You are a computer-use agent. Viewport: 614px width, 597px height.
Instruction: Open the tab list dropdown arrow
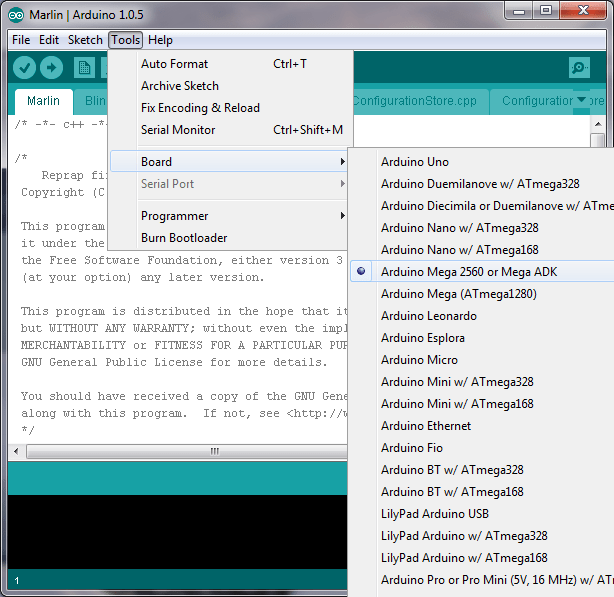(581, 100)
